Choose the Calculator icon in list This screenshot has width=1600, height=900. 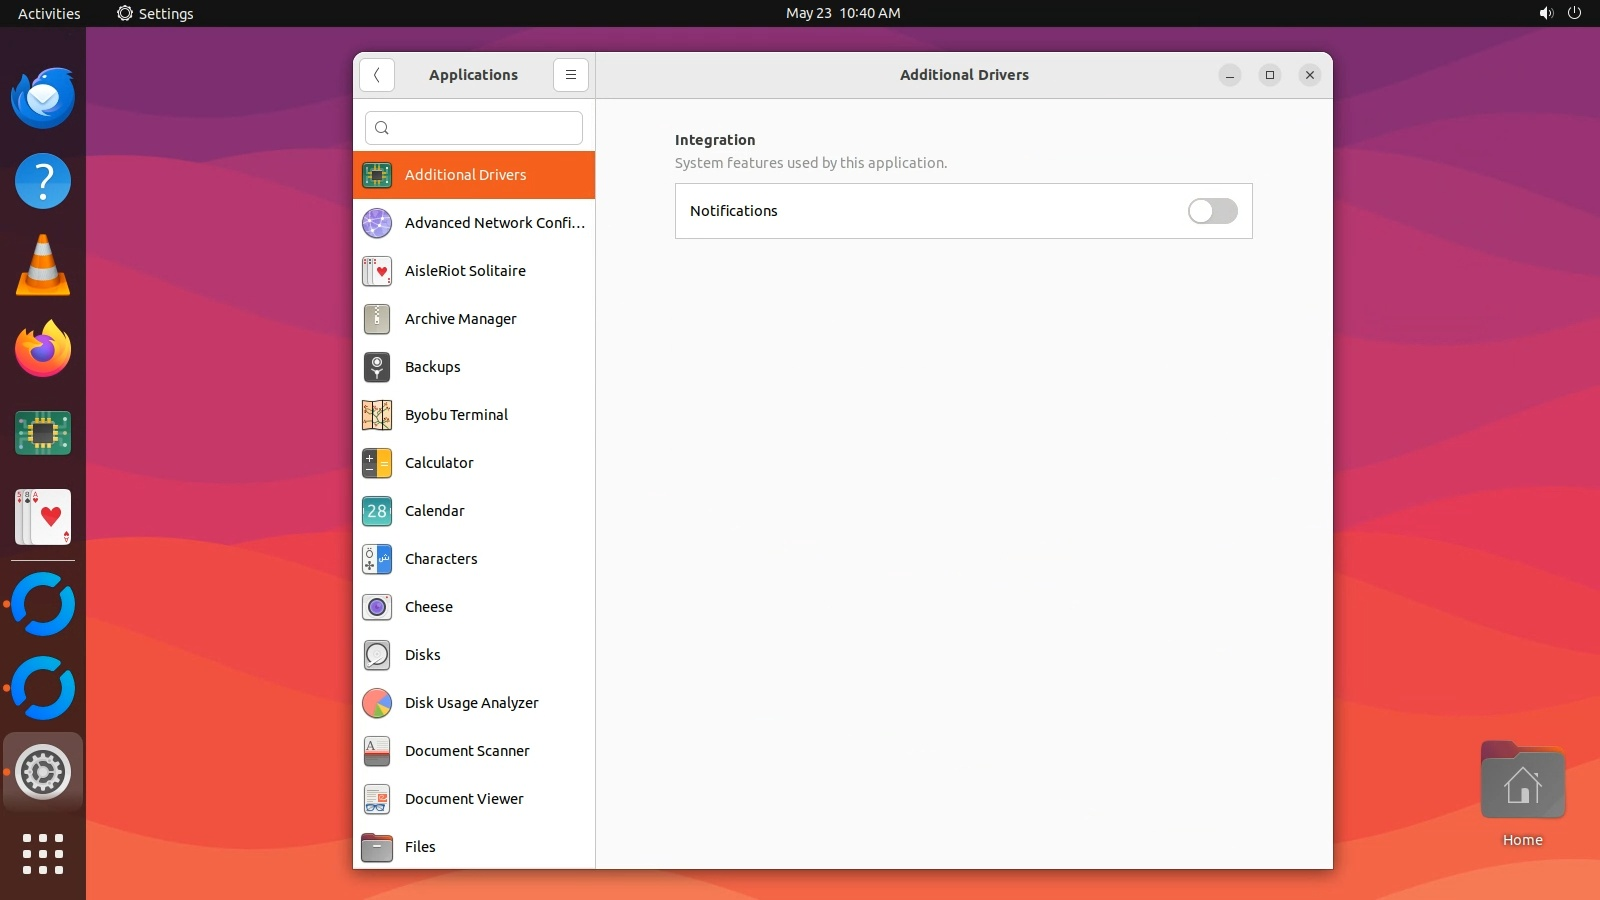pyautogui.click(x=377, y=463)
